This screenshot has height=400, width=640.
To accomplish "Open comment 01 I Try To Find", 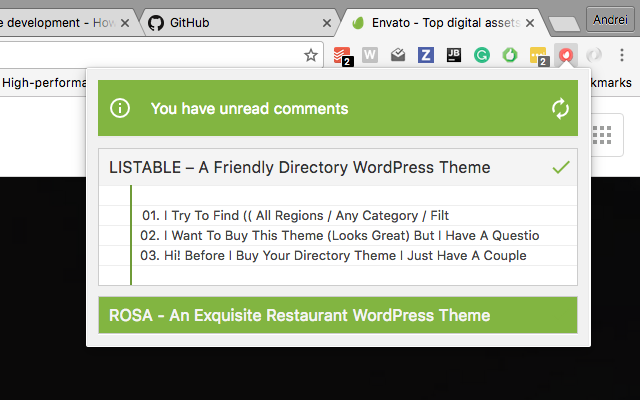I will click(x=296, y=216).
